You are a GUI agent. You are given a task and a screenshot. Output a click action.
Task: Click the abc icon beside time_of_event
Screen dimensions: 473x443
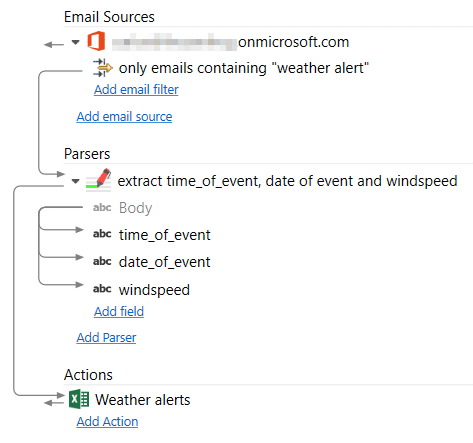(x=102, y=234)
